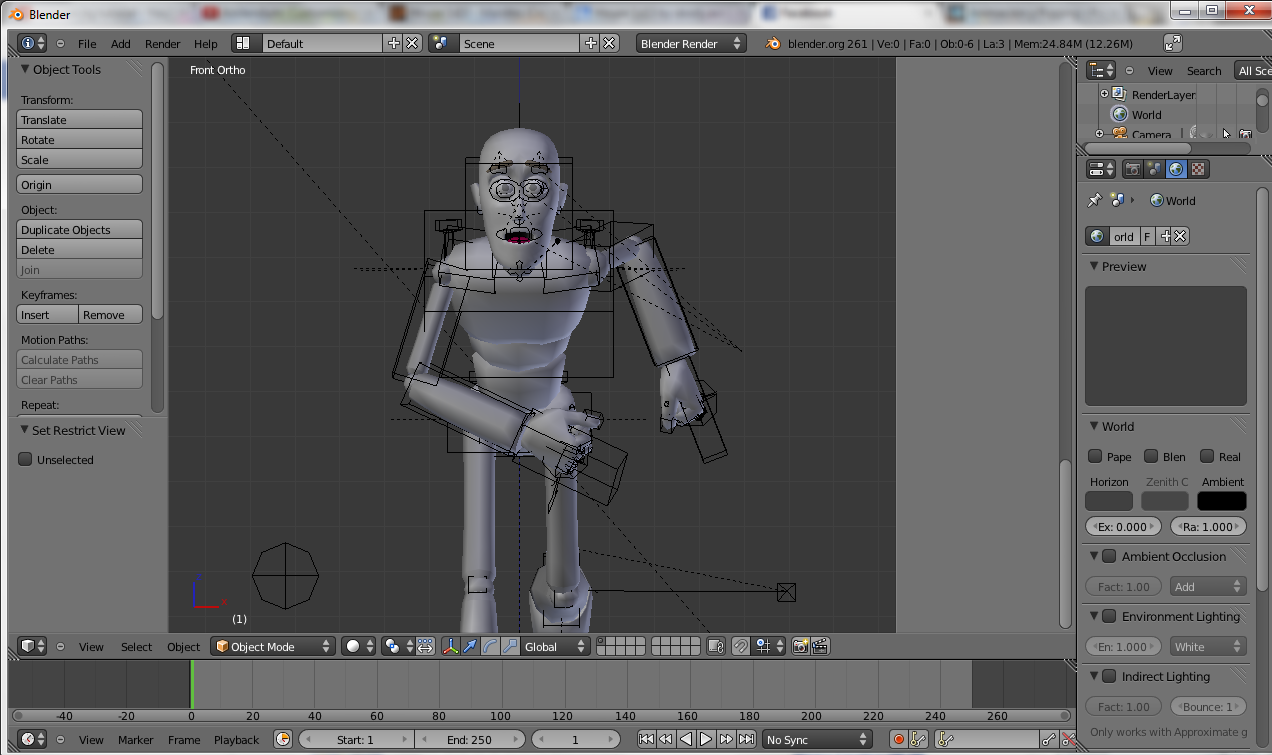1272x755 pixels.
Task: Open the Object Mode dropdown
Action: click(x=273, y=646)
